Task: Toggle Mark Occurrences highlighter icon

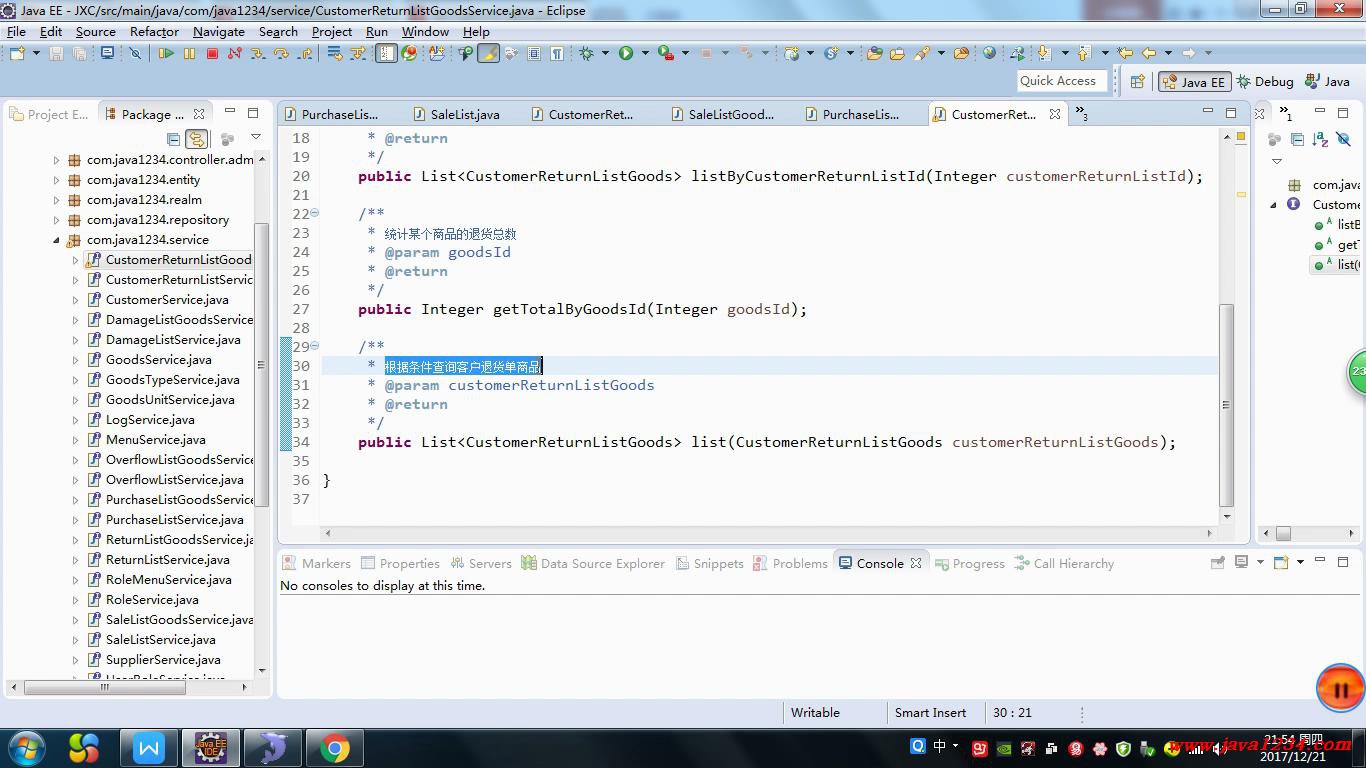Action: click(x=488, y=53)
